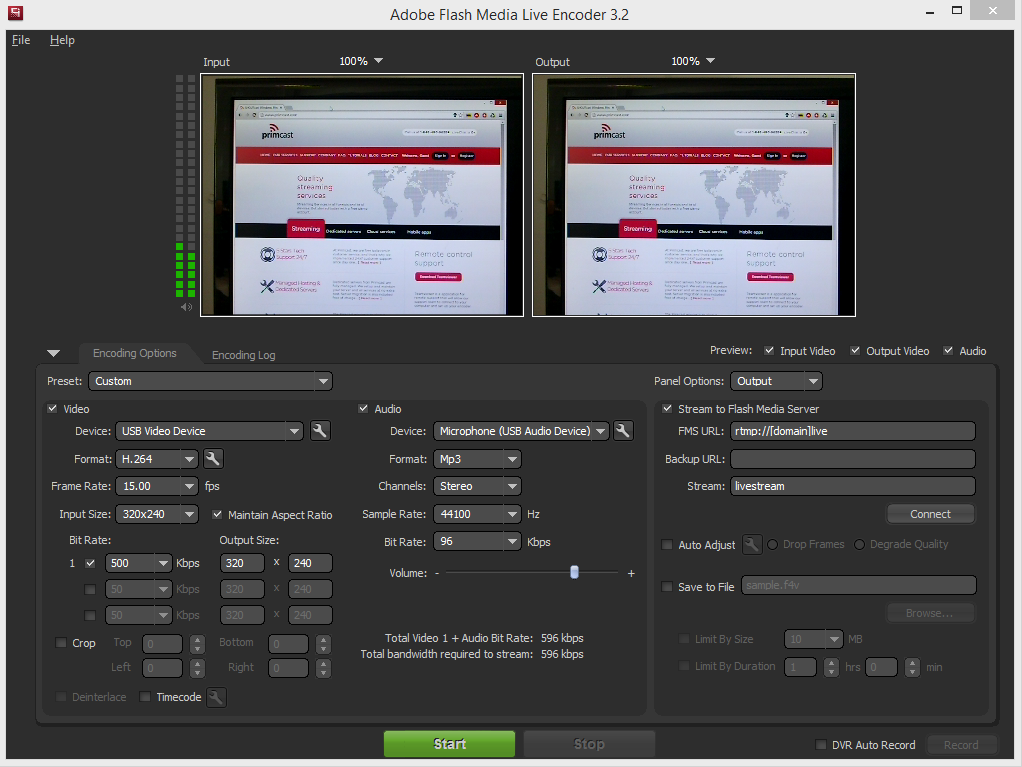Click Total bandwidth required 596 kbps

coord(562,654)
